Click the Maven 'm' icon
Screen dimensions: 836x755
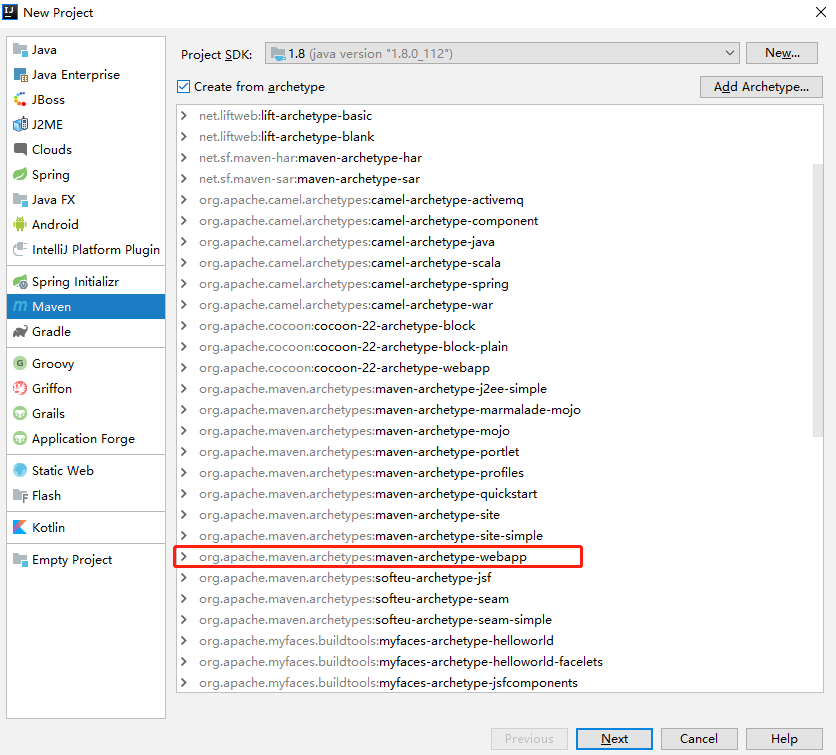click(x=20, y=306)
